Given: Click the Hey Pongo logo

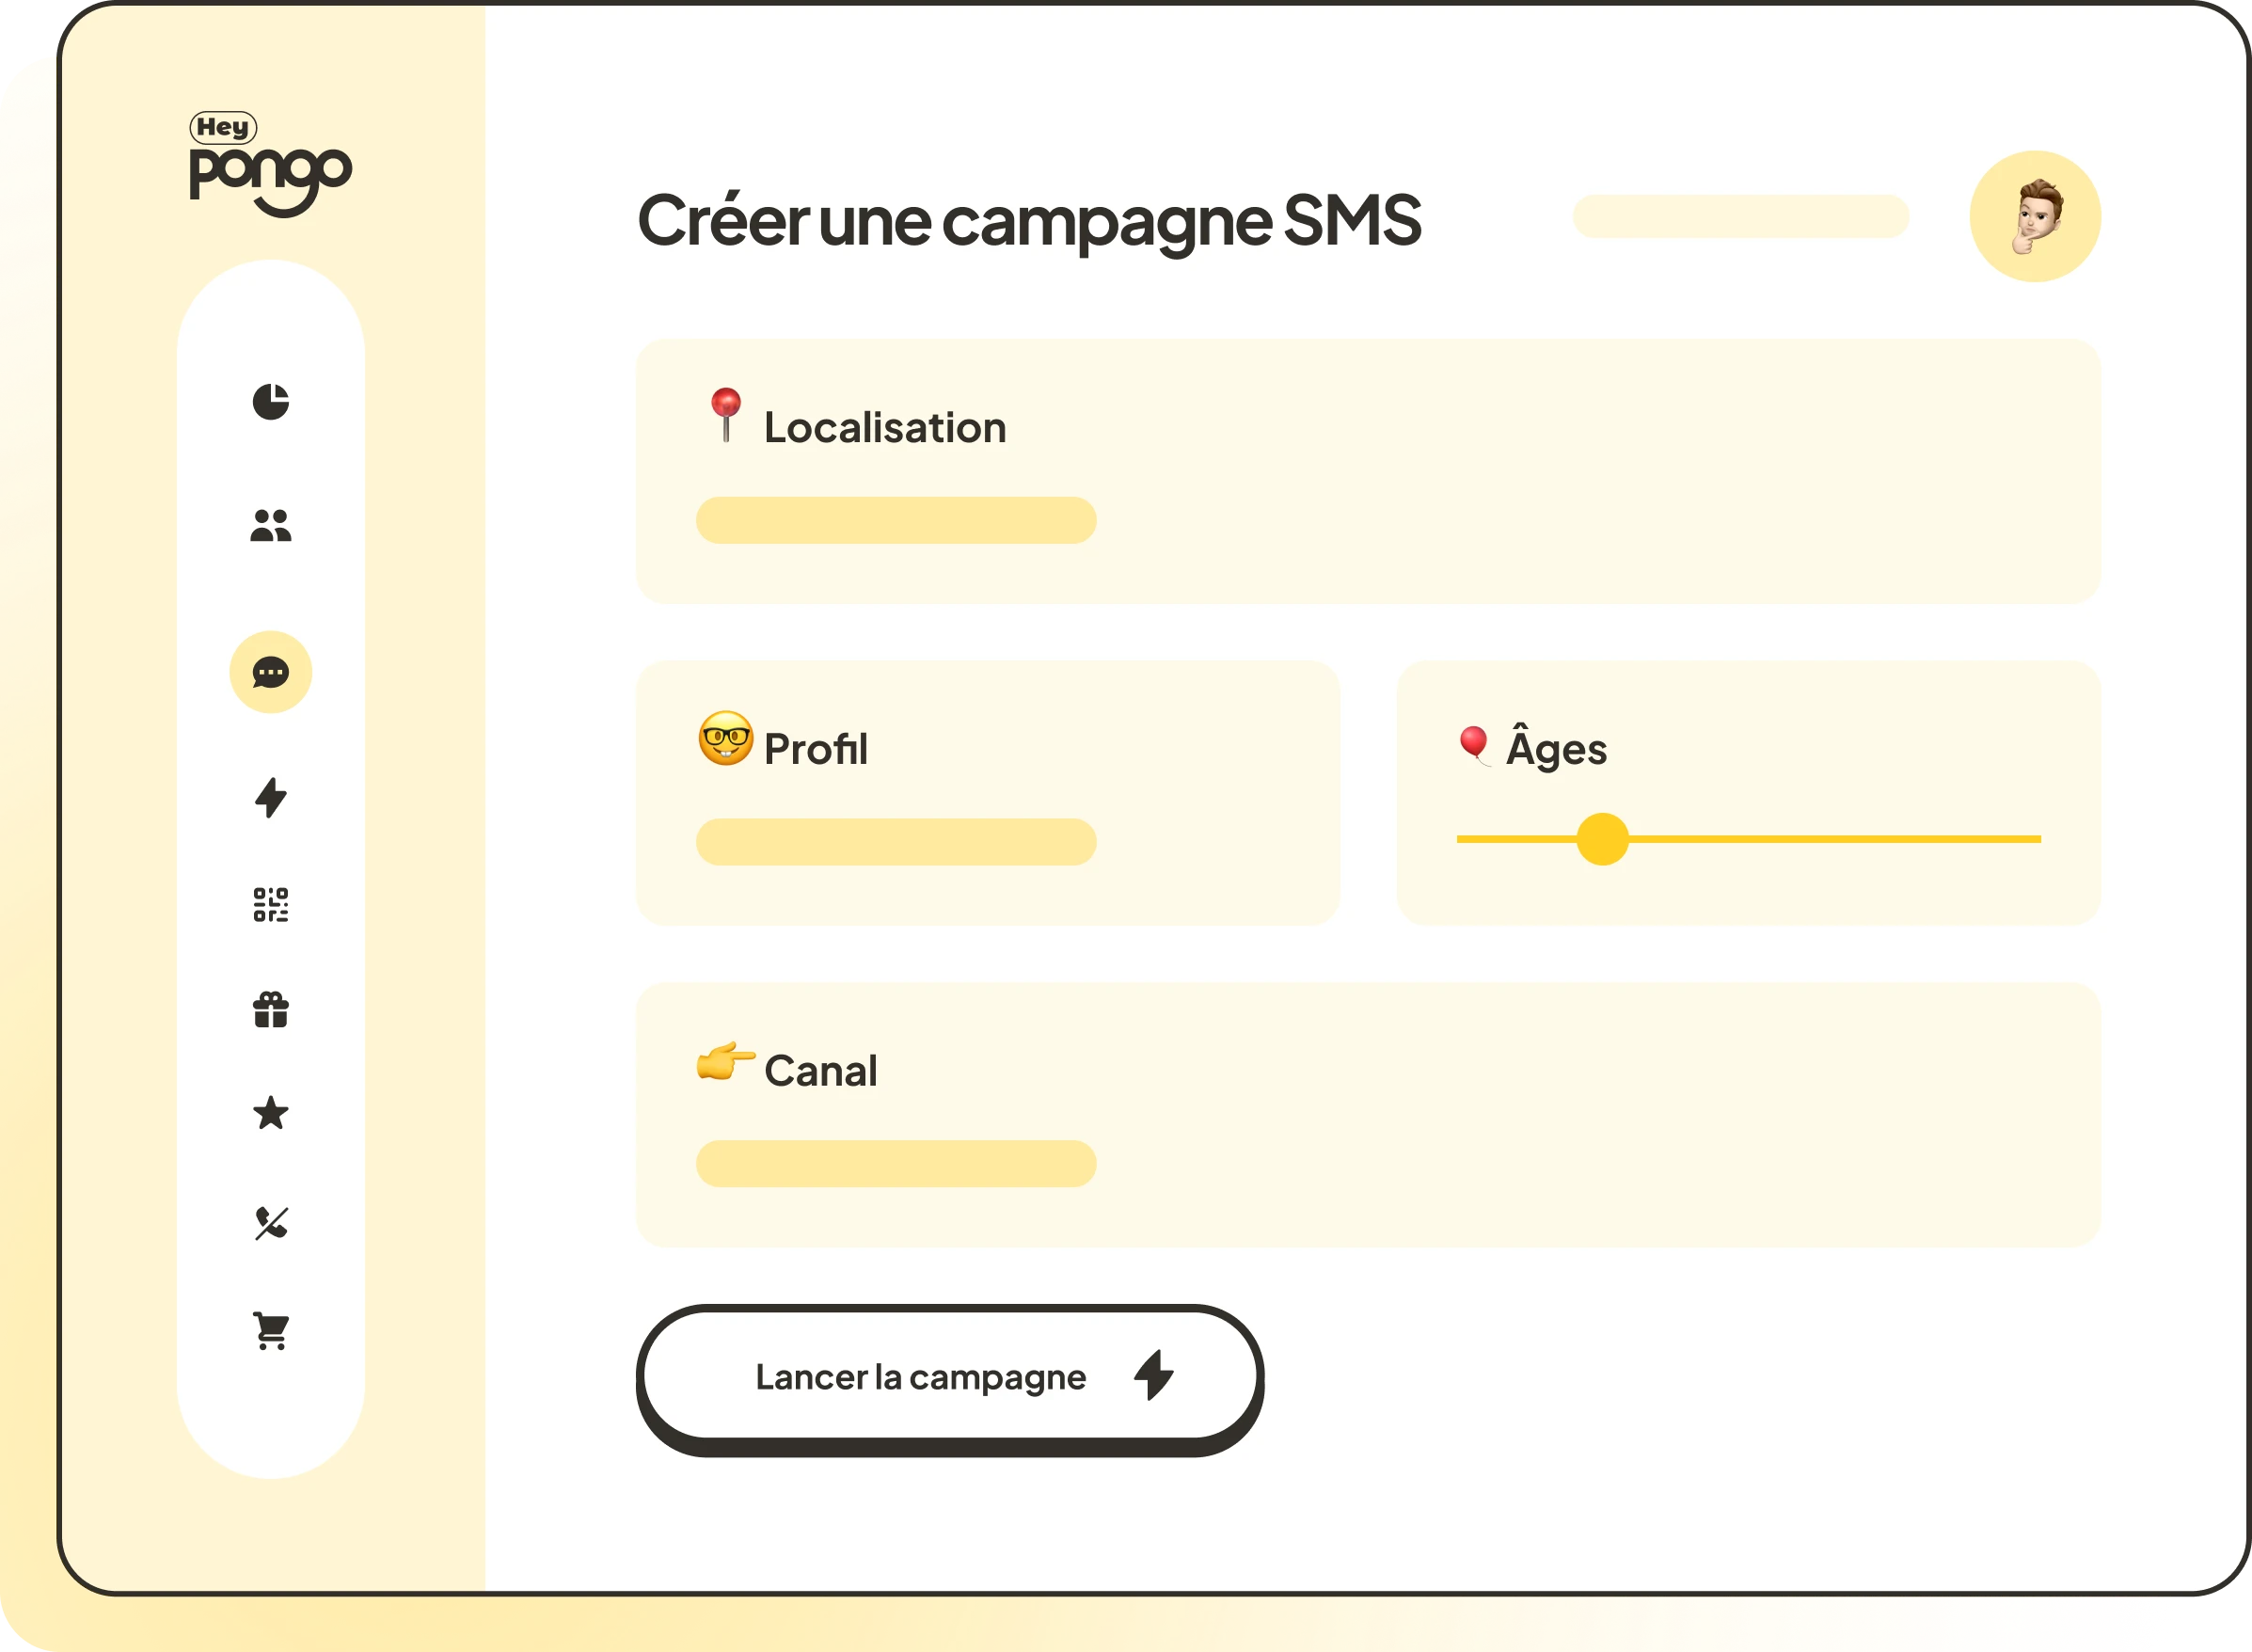Looking at the screenshot, I should [x=271, y=164].
